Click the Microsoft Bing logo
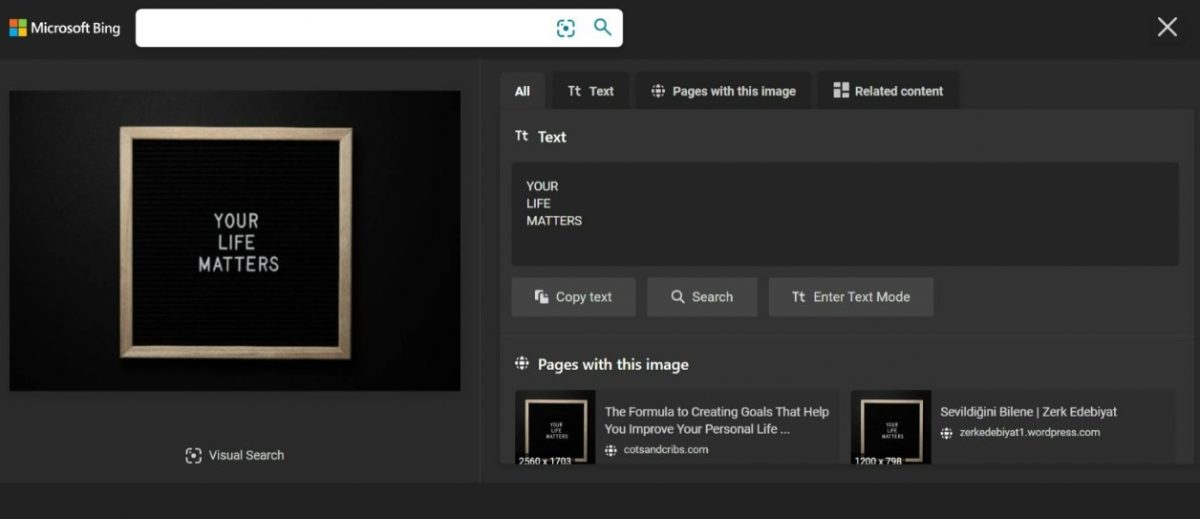 [x=65, y=28]
